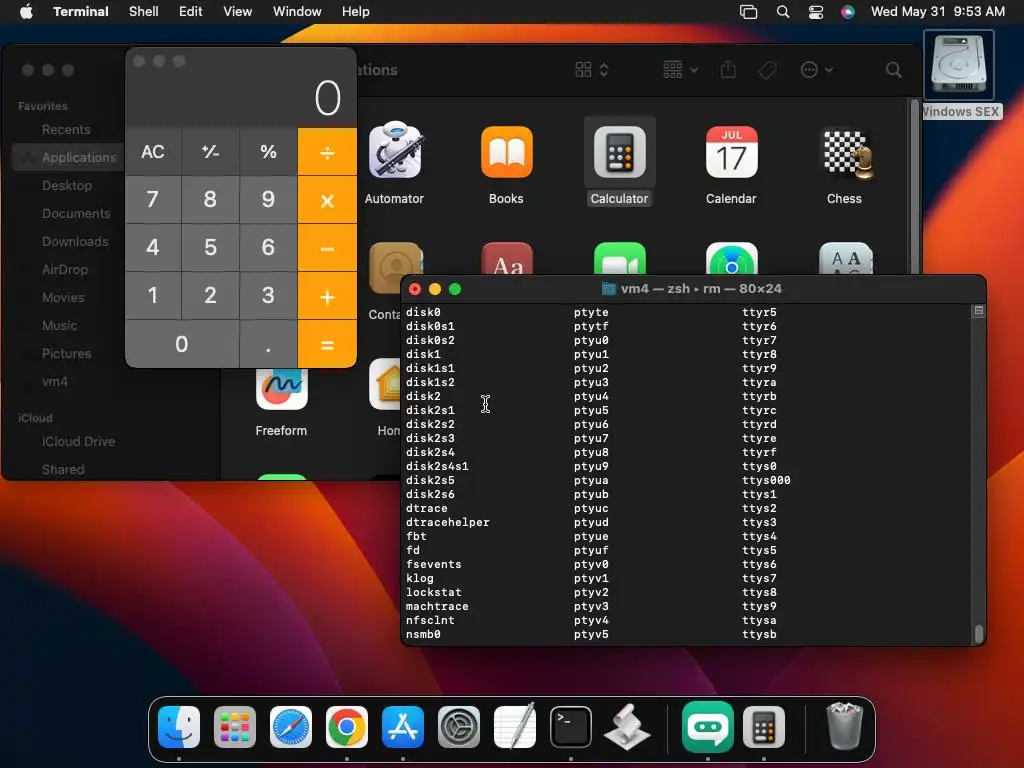Open the Calendar app icon in Finder

click(x=731, y=152)
